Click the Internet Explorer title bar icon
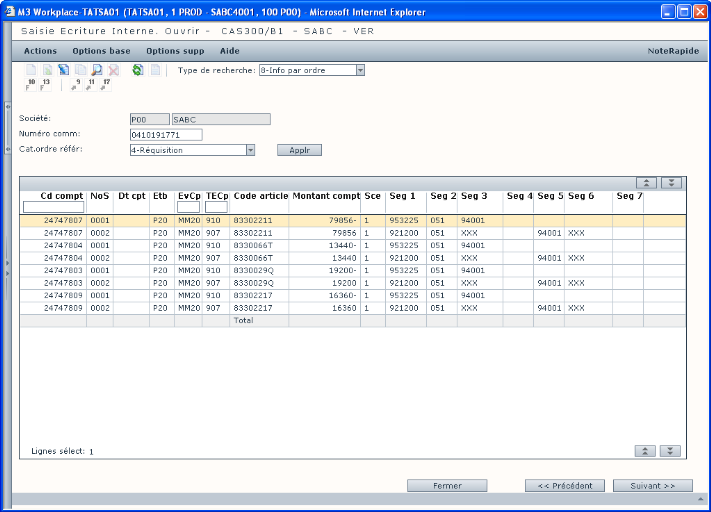711x512 pixels. click(x=10, y=11)
